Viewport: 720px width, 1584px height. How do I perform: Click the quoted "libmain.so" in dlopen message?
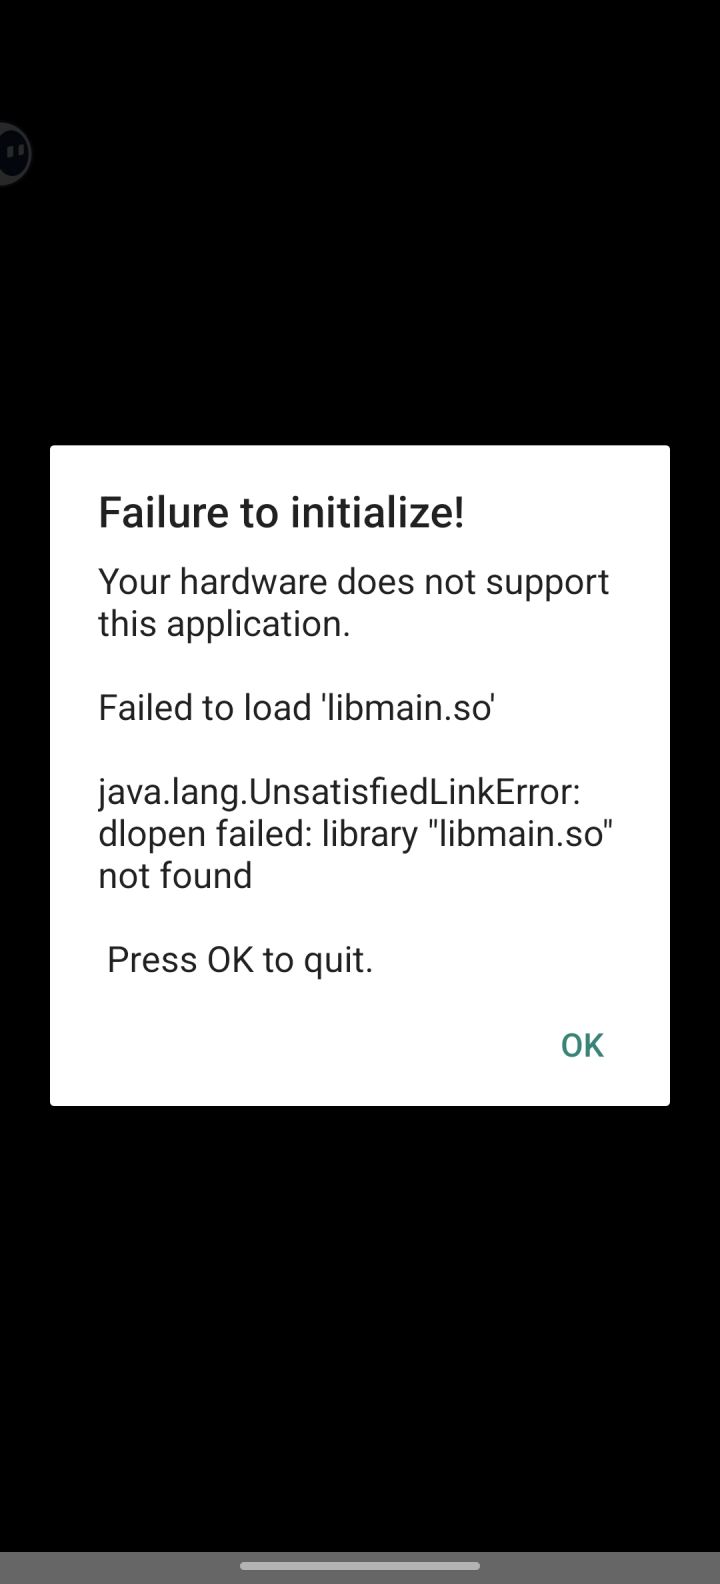point(520,832)
